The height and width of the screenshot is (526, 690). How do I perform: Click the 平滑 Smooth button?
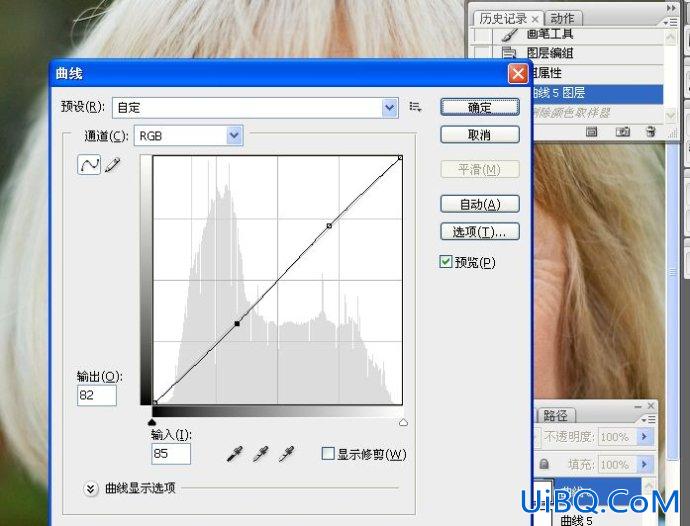[x=480, y=169]
